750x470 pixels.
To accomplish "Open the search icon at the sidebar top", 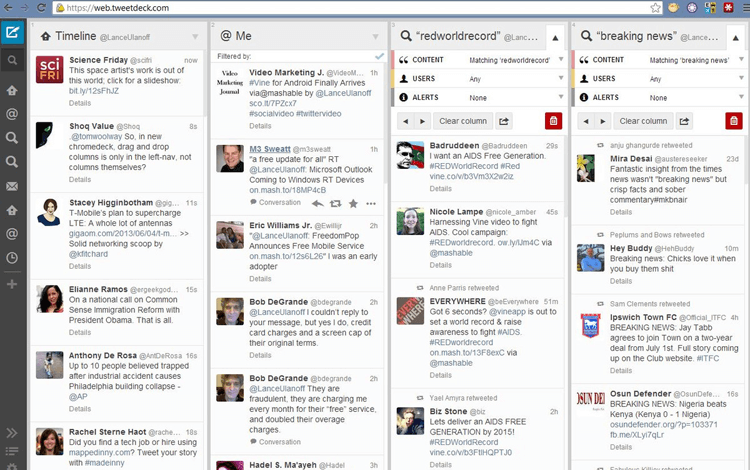I will point(12,60).
